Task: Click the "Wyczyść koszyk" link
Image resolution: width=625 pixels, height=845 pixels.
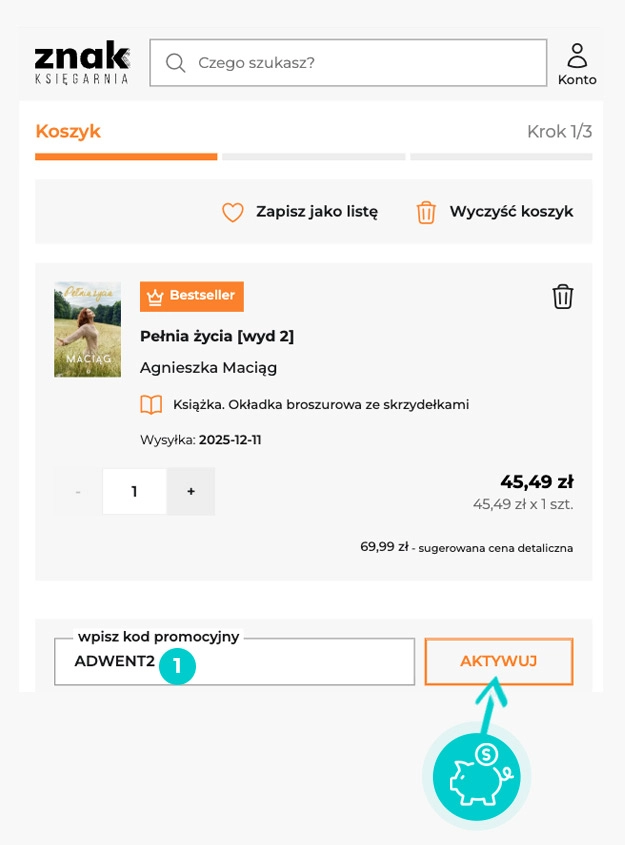Action: [x=511, y=212]
